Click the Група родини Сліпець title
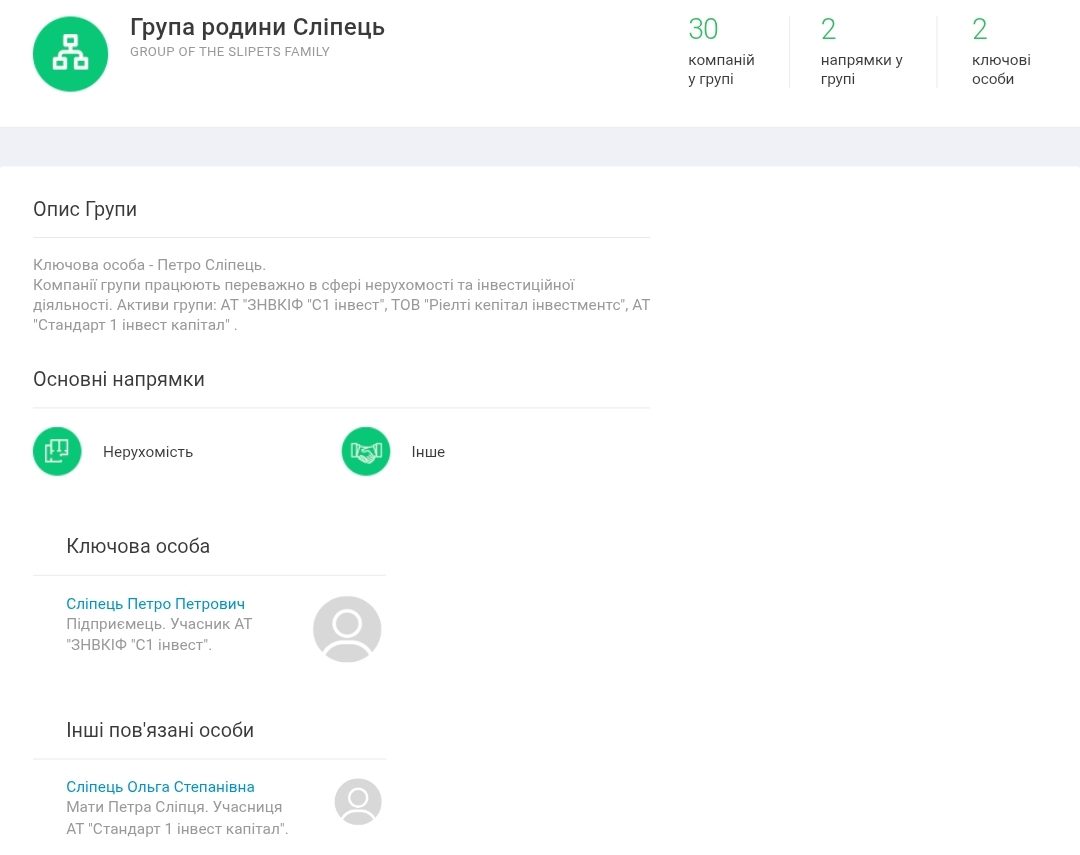 coord(257,27)
